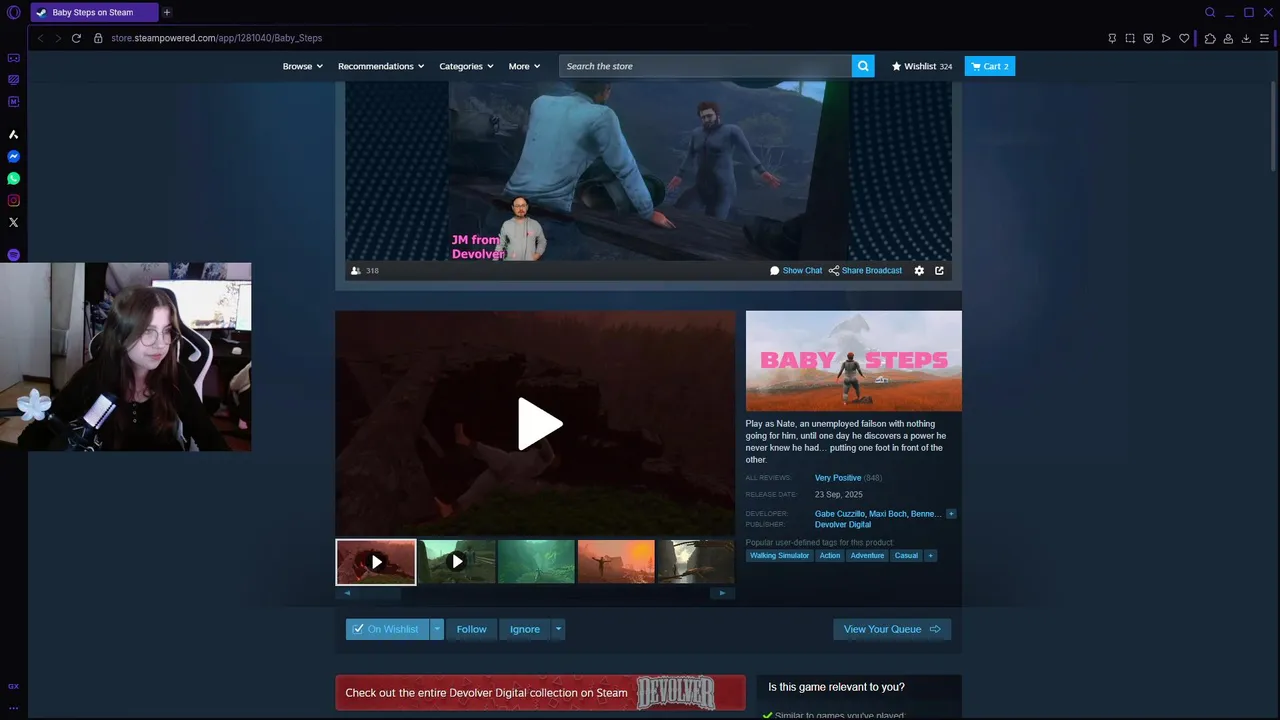
Task: Slide media strip right with arrow
Action: [x=723, y=593]
